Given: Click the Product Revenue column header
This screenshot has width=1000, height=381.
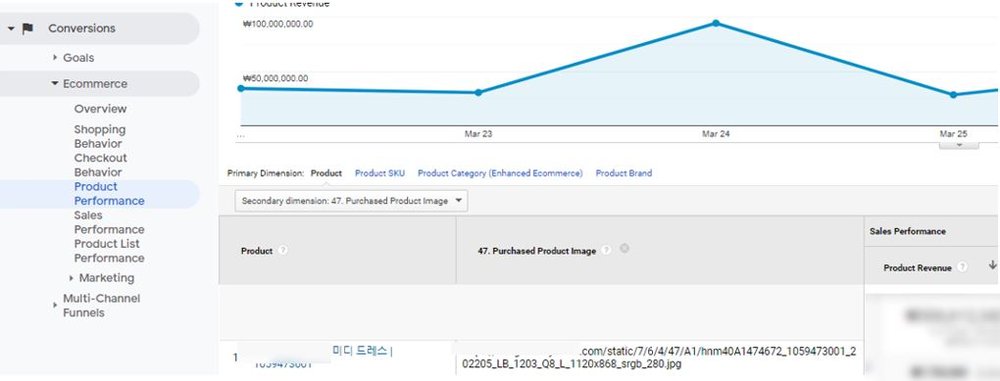Looking at the screenshot, I should pos(917,268).
